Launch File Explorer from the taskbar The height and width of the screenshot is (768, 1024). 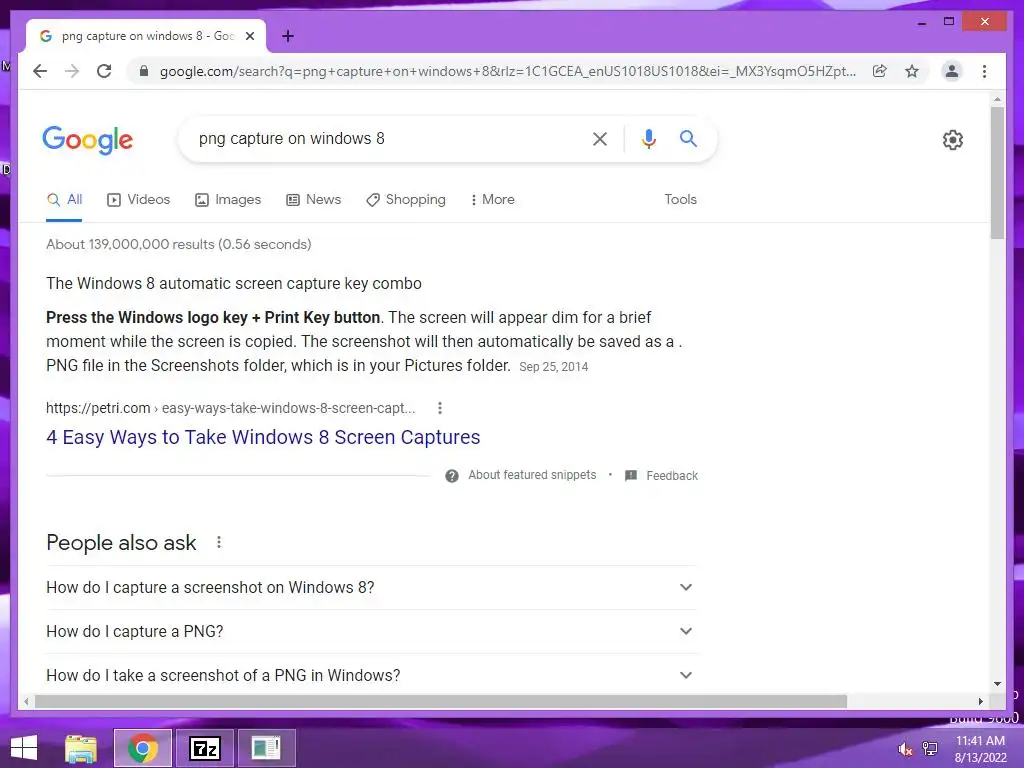(81, 748)
